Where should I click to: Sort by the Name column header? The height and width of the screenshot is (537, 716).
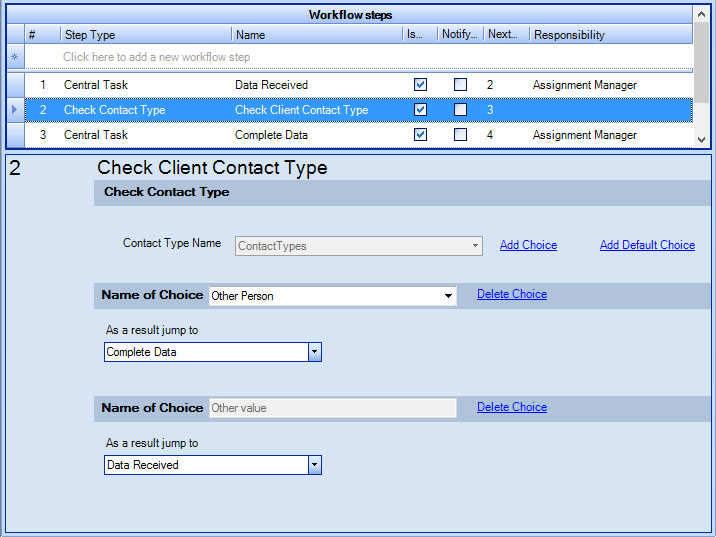click(x=317, y=35)
